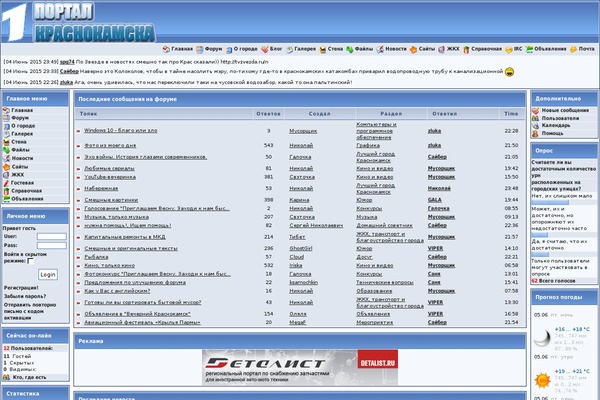Screen dimensions: 600x400
Task: Open 'Отправить повторно письмо с кодом активации' link
Action: click(30, 311)
